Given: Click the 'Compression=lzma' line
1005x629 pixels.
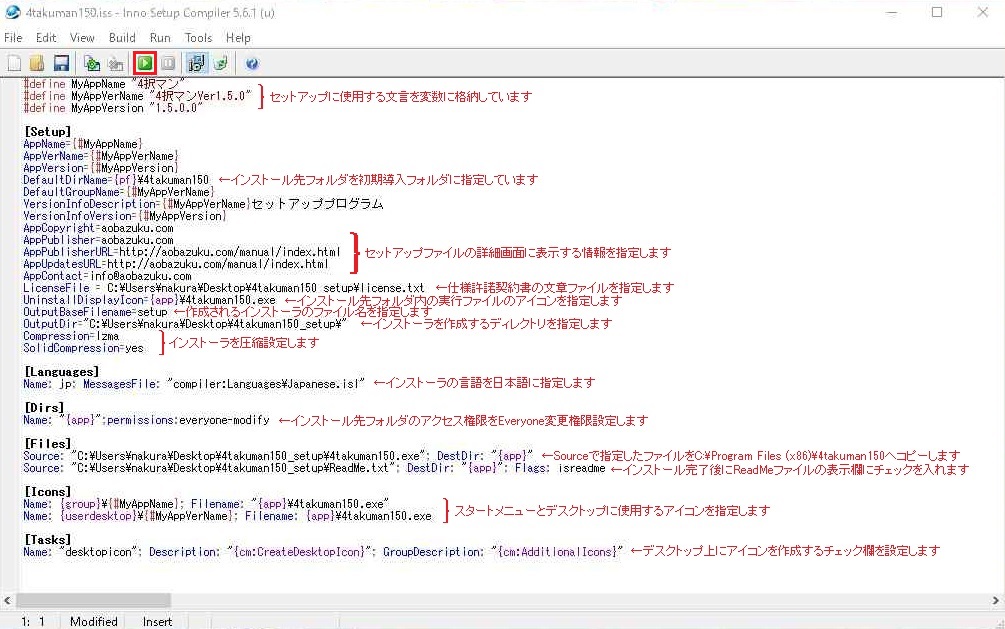Looking at the screenshot, I should [71, 336].
